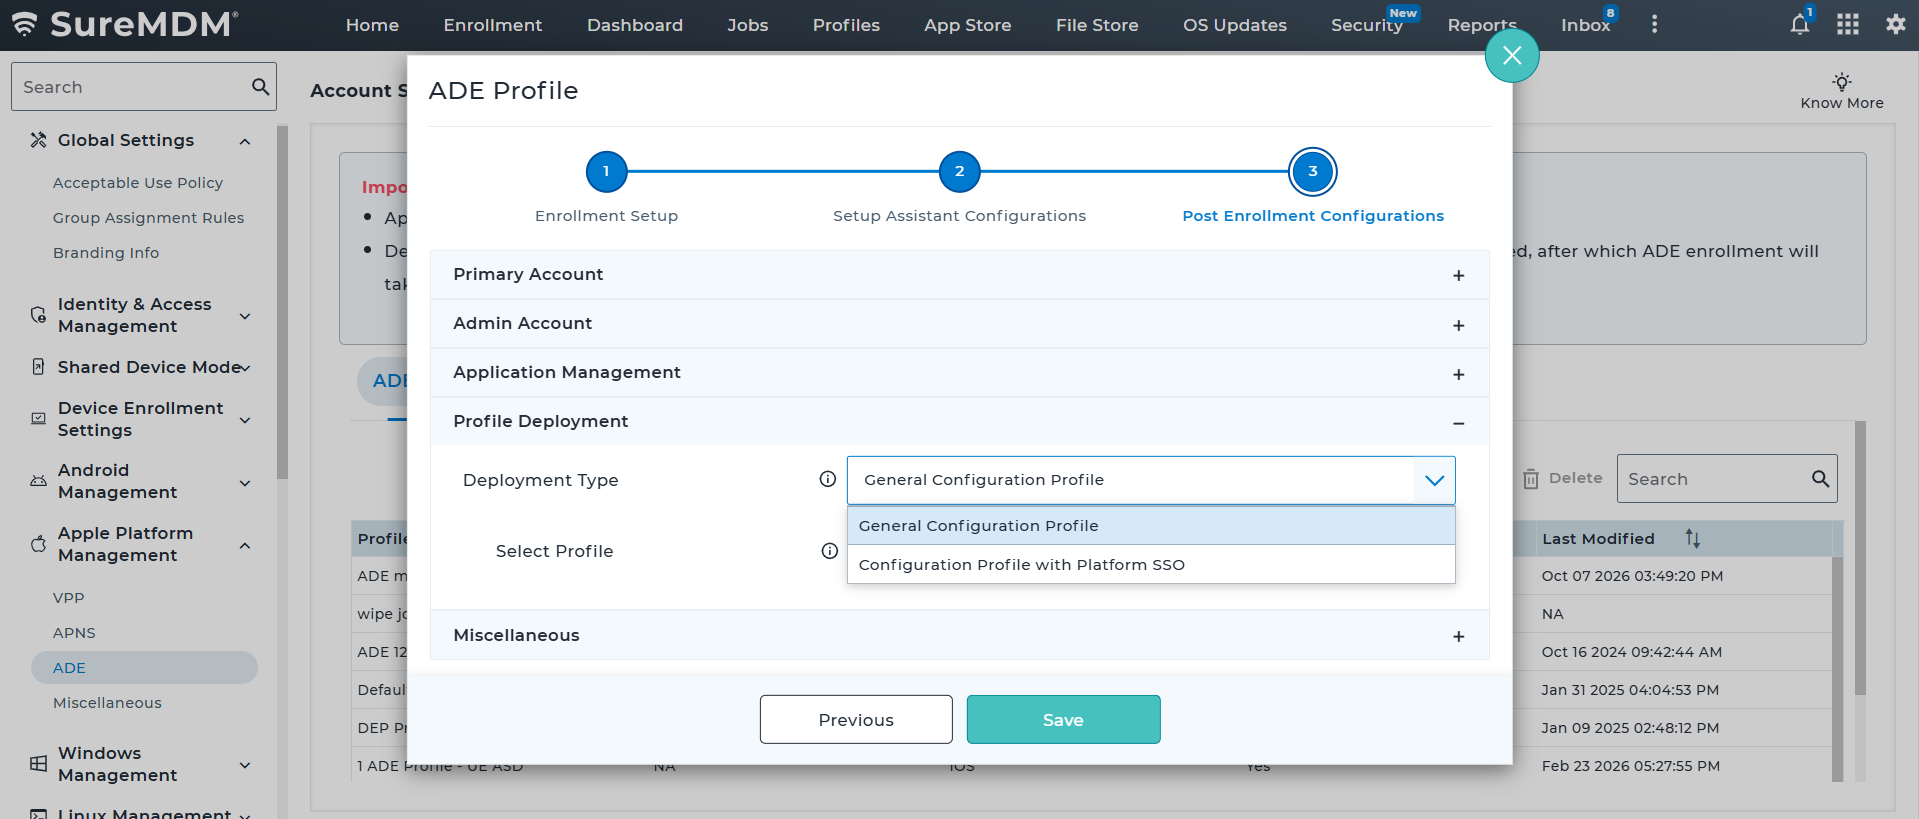This screenshot has width=1919, height=819.
Task: Close the ADE Profile dialog
Action: (1511, 55)
